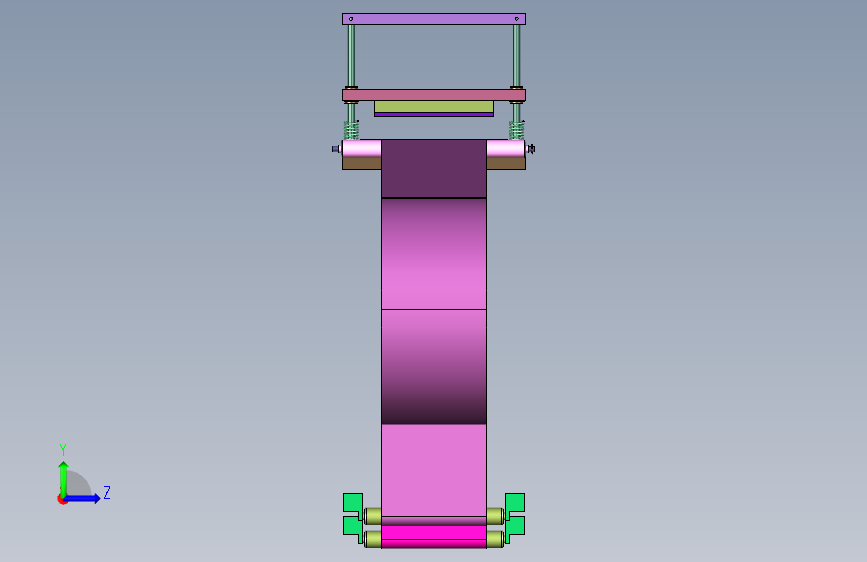Viewport: 867px width, 562px height.
Task: Select the lower-left green bracket
Action: [x=353, y=526]
